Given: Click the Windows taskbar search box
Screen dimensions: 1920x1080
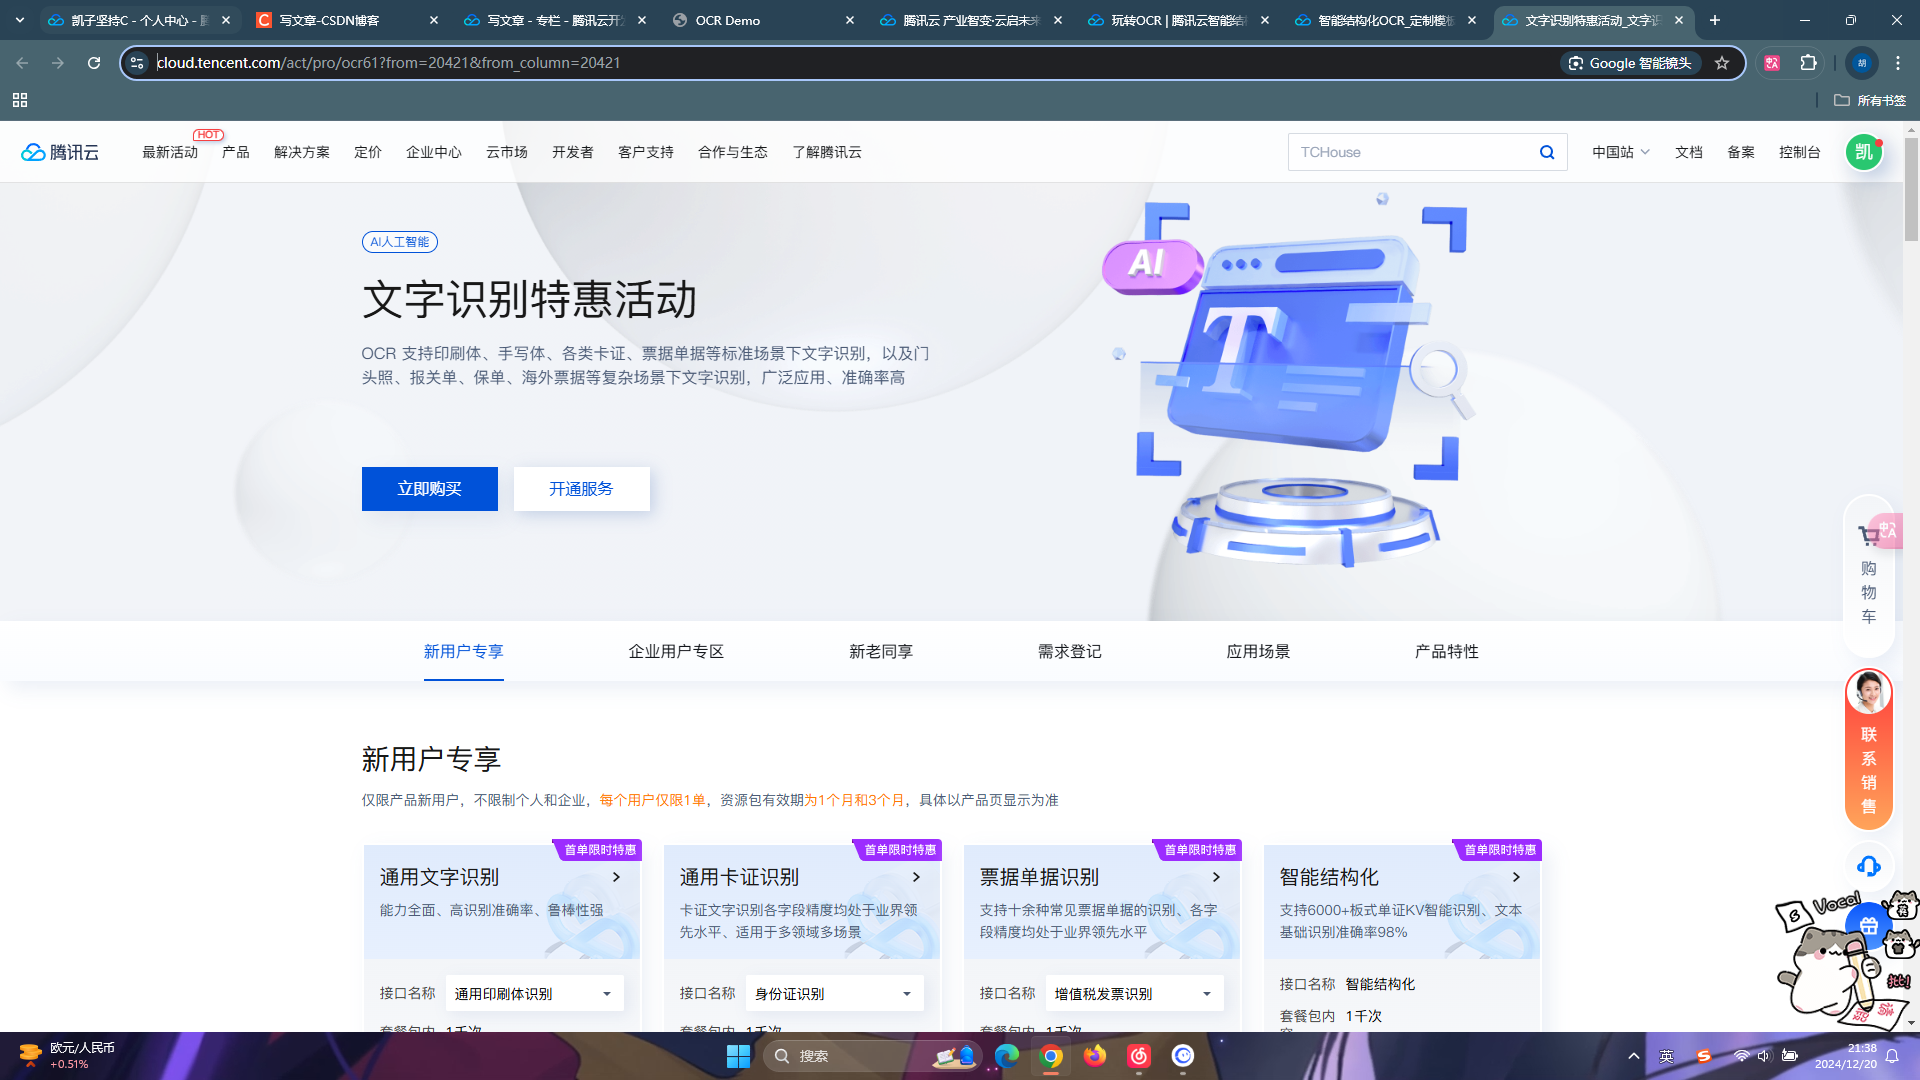Looking at the screenshot, I should [x=872, y=1056].
